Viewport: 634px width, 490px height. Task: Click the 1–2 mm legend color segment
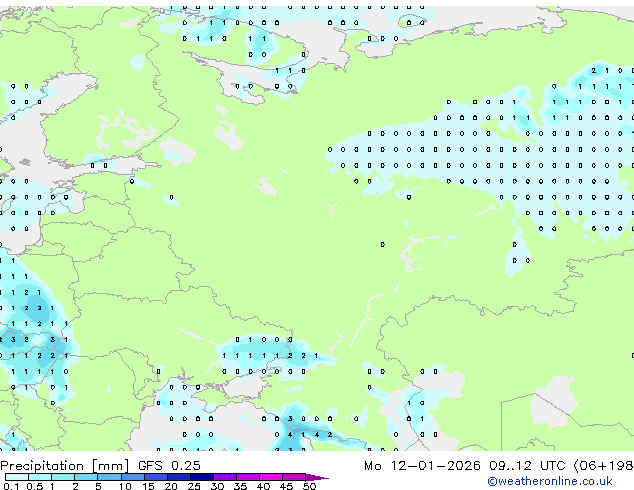tap(63, 477)
